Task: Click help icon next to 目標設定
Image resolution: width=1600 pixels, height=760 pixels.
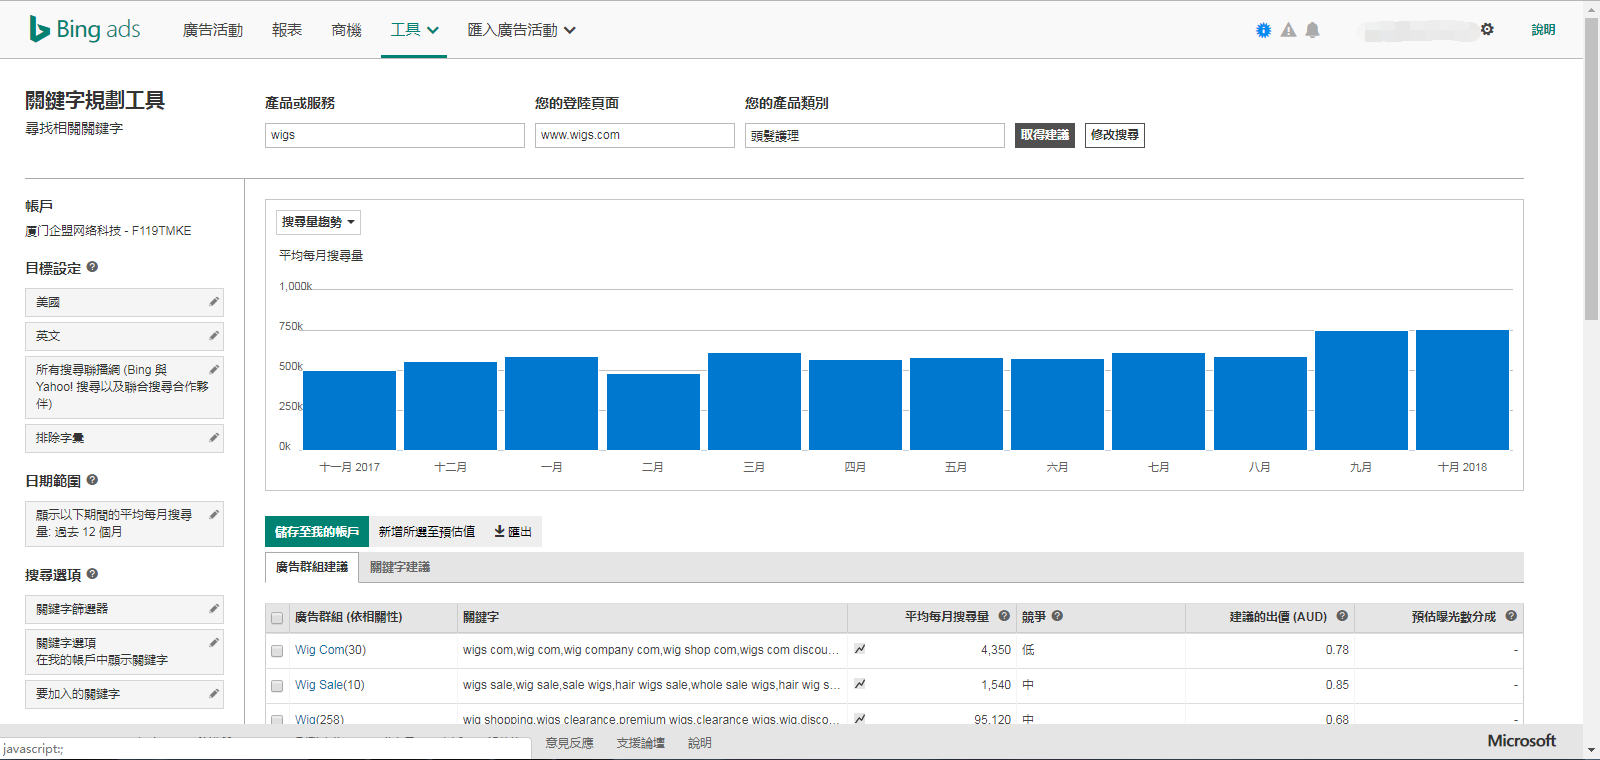Action: tap(92, 267)
